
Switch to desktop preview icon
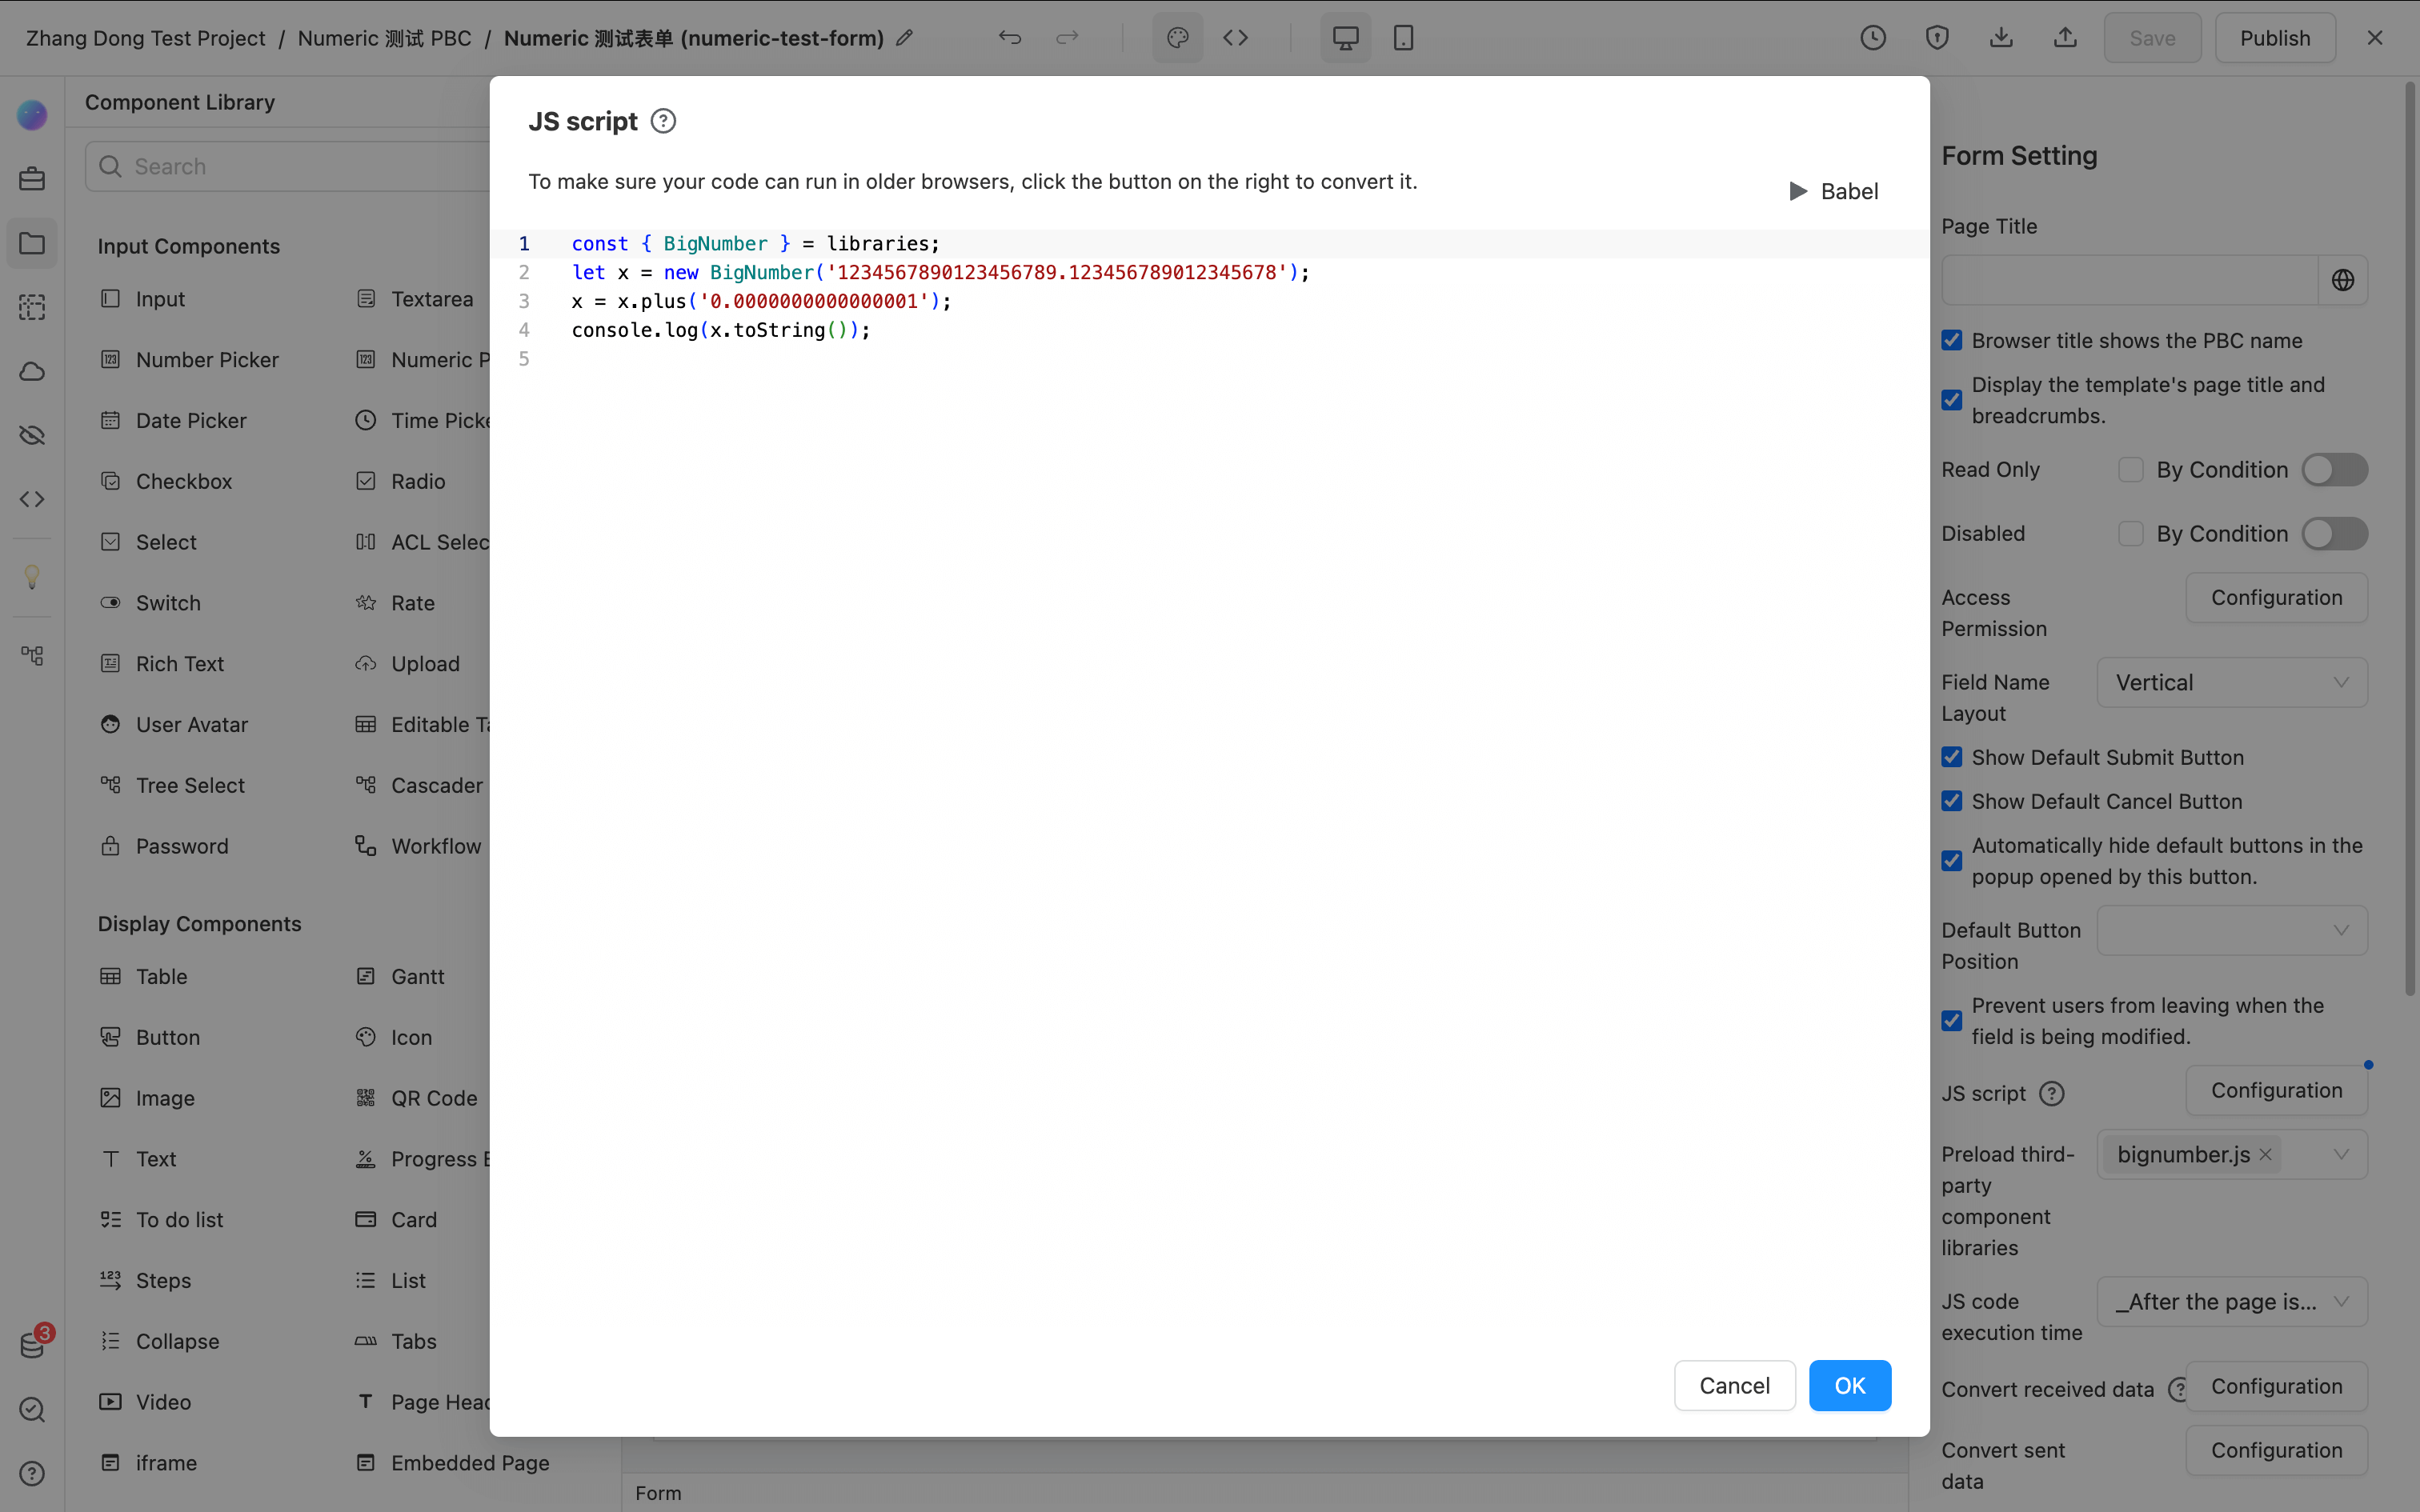click(1346, 38)
